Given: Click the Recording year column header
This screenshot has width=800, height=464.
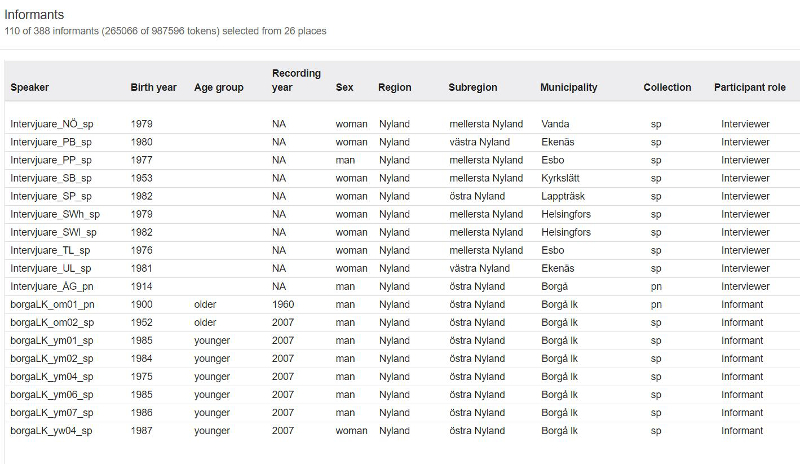Looking at the screenshot, I should [296, 81].
